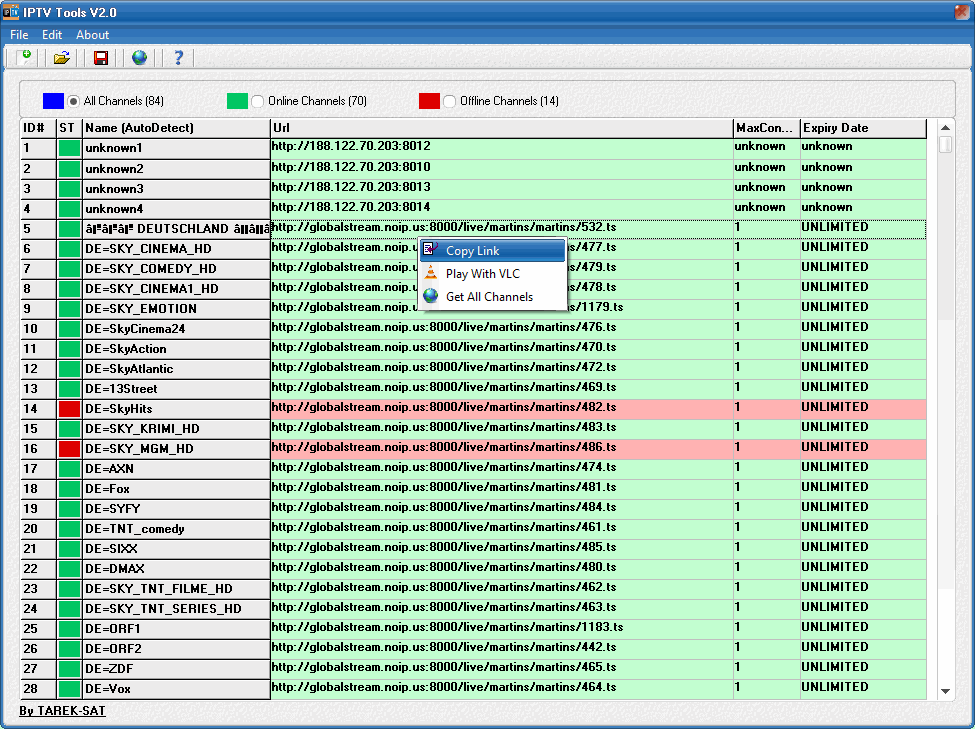Click the open folder toolbar icon

point(62,58)
